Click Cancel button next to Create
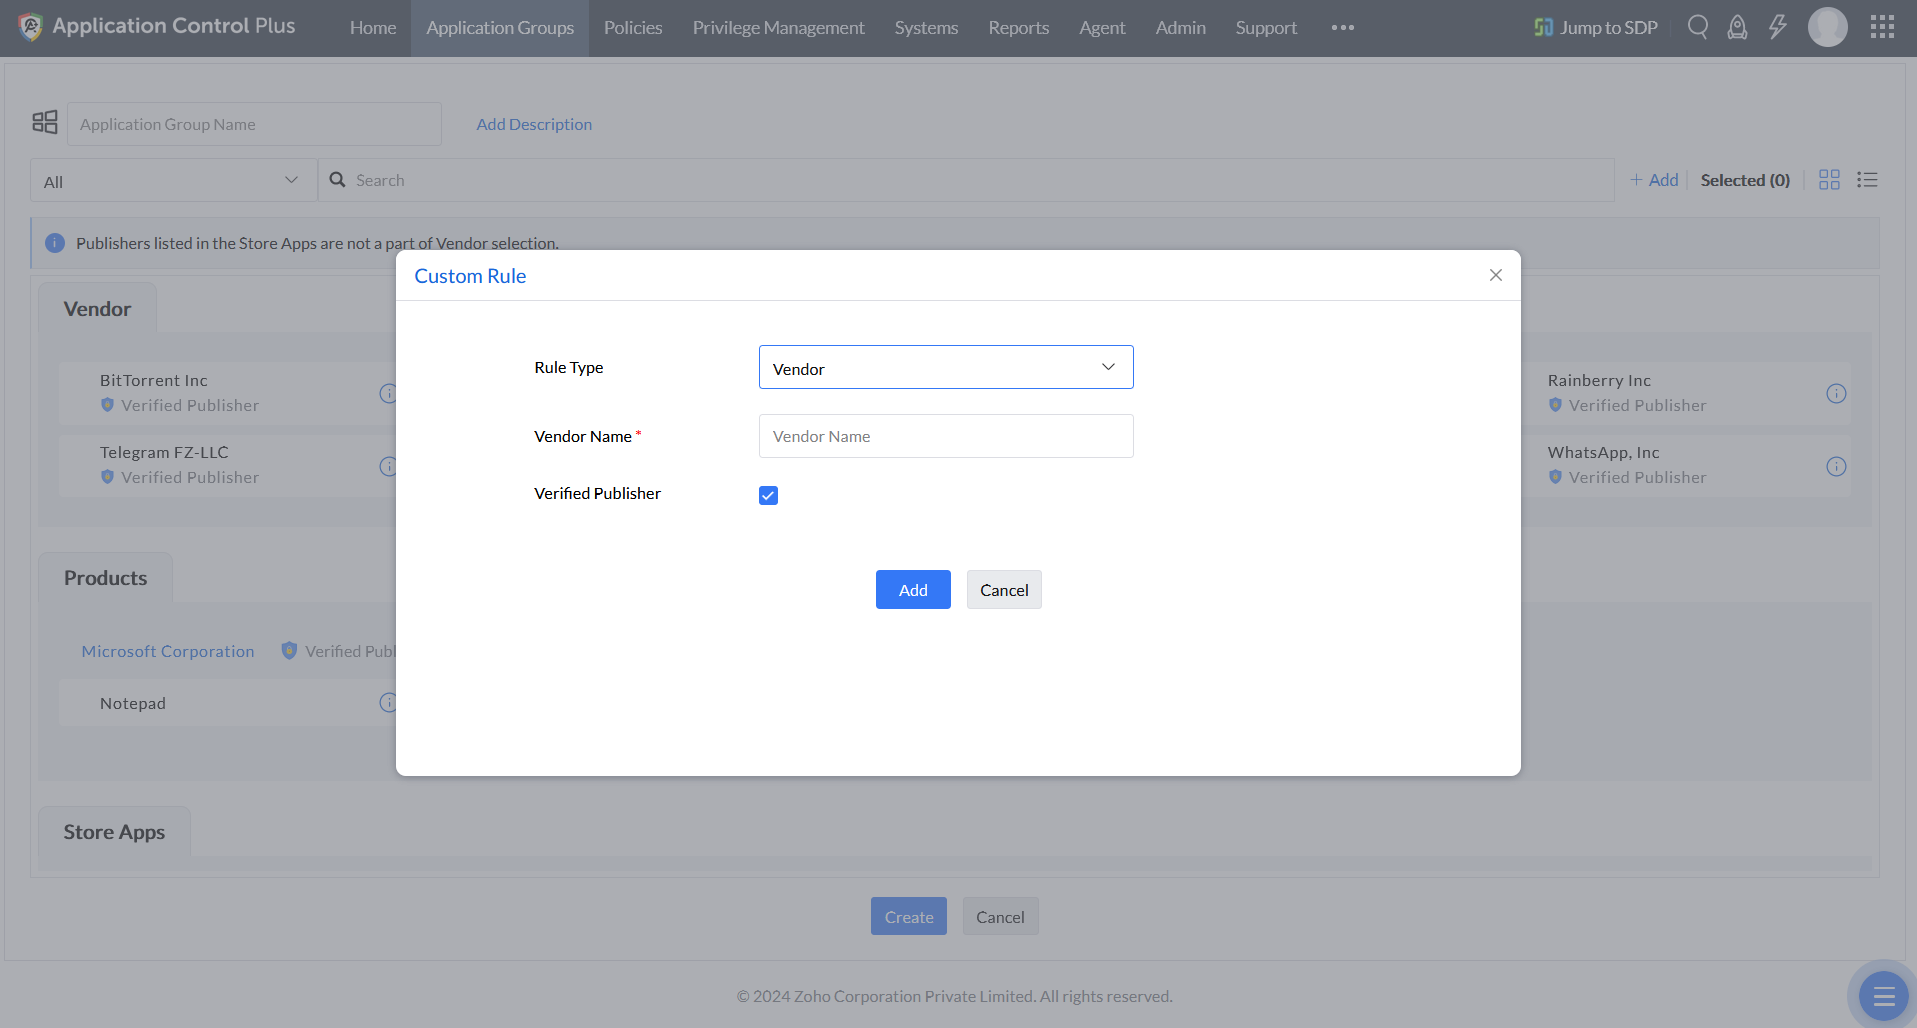Viewport: 1917px width, 1028px height. coord(1000,916)
